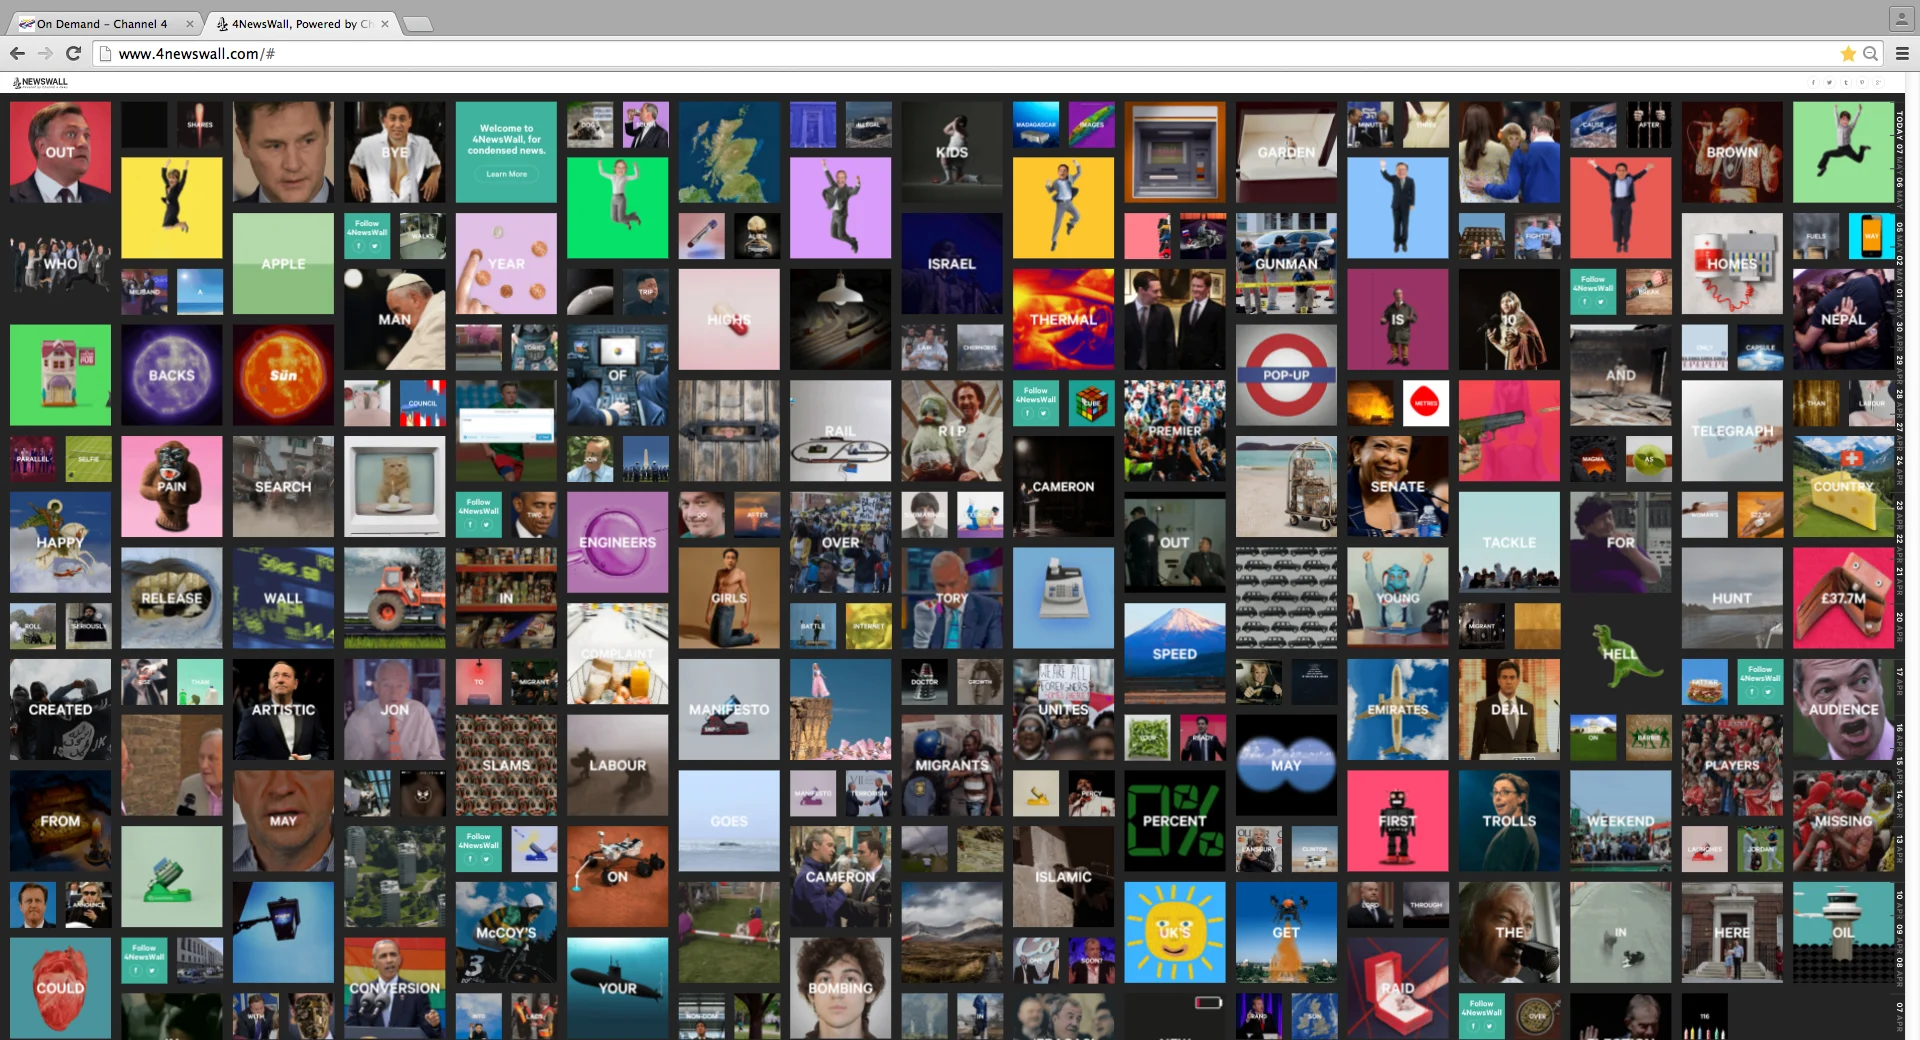The image size is (1920, 1040).
Task: Select the 4NewsWall browser tab
Action: tap(300, 24)
